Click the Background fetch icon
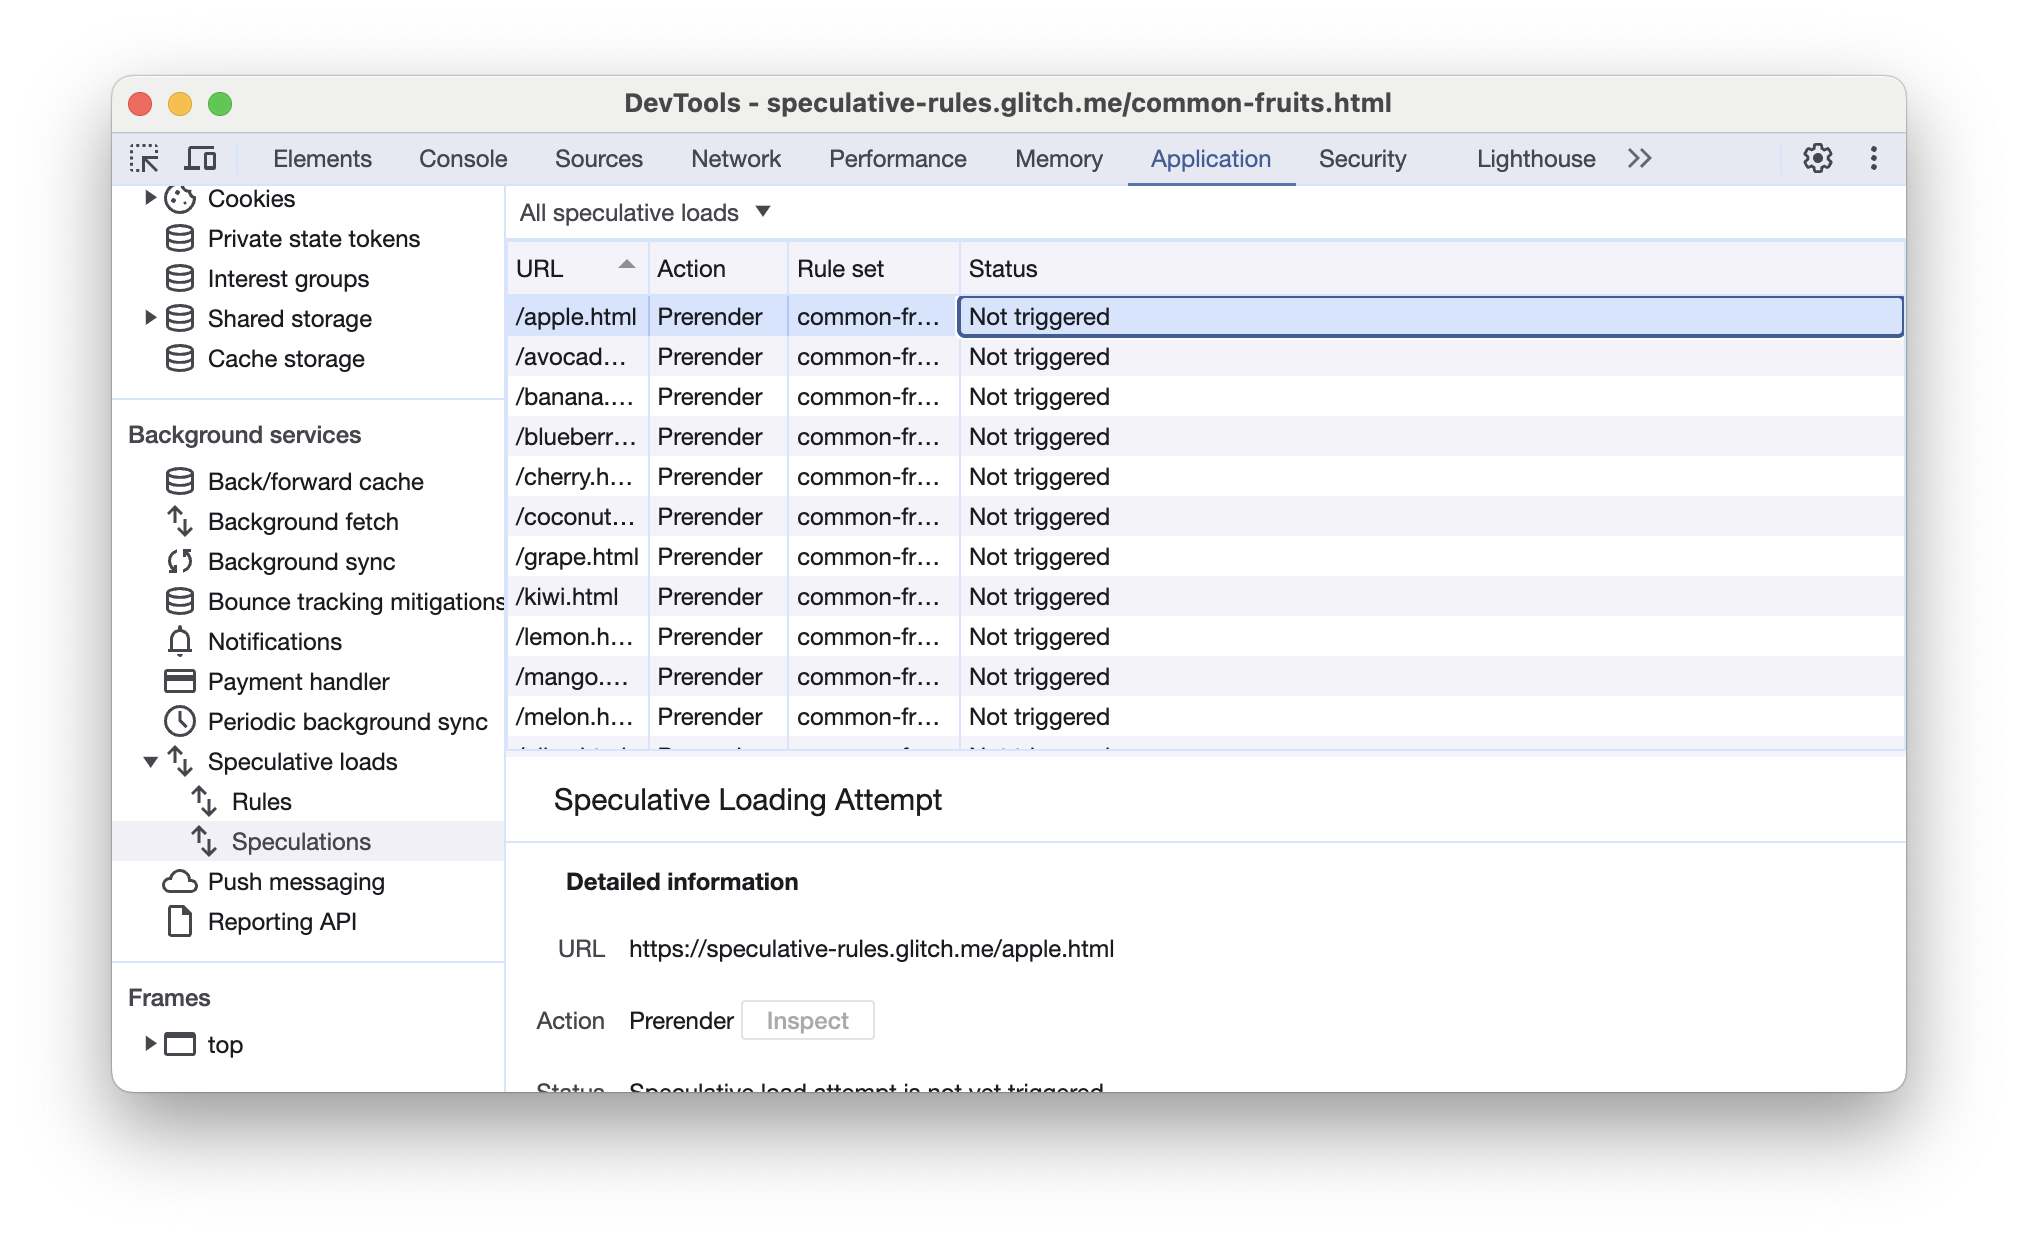2018x1240 pixels. 179,521
